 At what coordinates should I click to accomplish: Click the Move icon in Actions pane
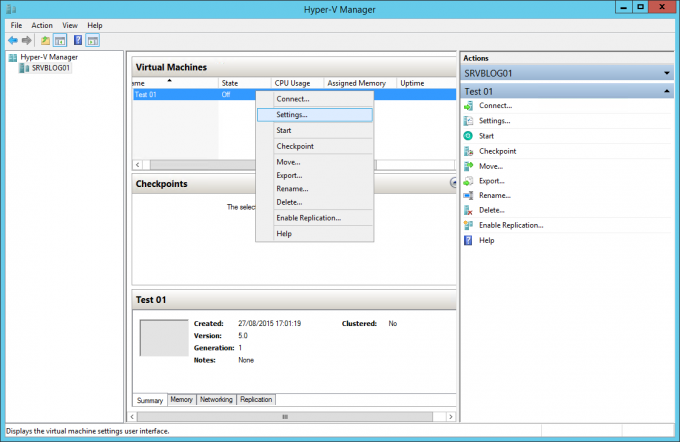(x=468, y=165)
